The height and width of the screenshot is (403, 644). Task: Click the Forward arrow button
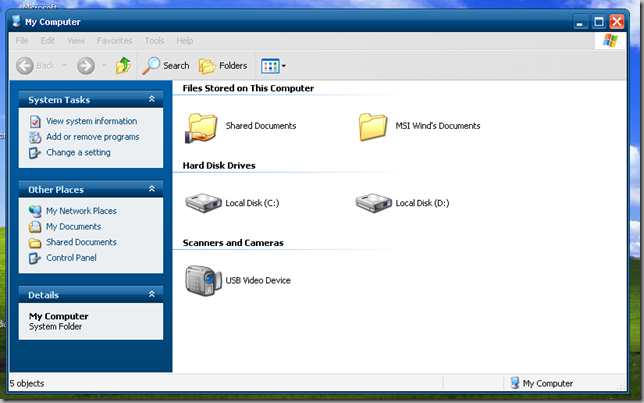coord(86,66)
